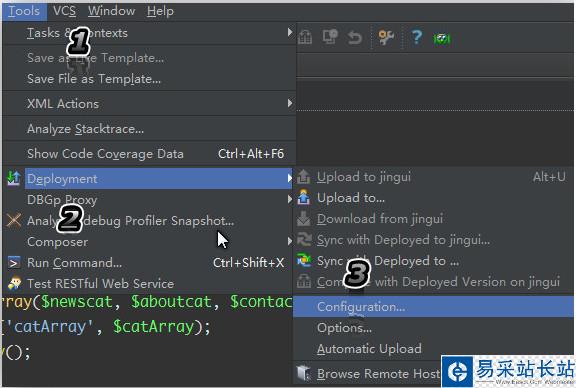
Task: Click the Upload to... icon
Action: tap(303, 198)
